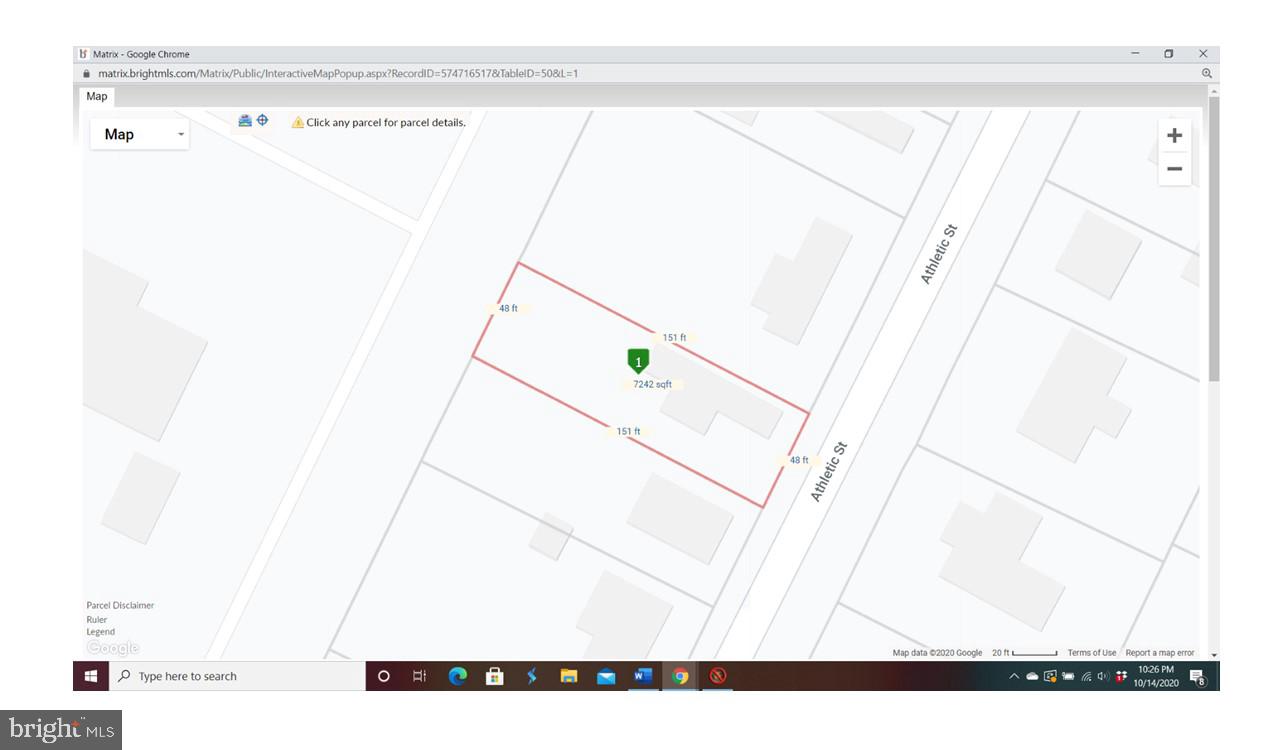Expand the Map type dropdown
Screen dimensions: 1275x750
[x=140, y=134]
